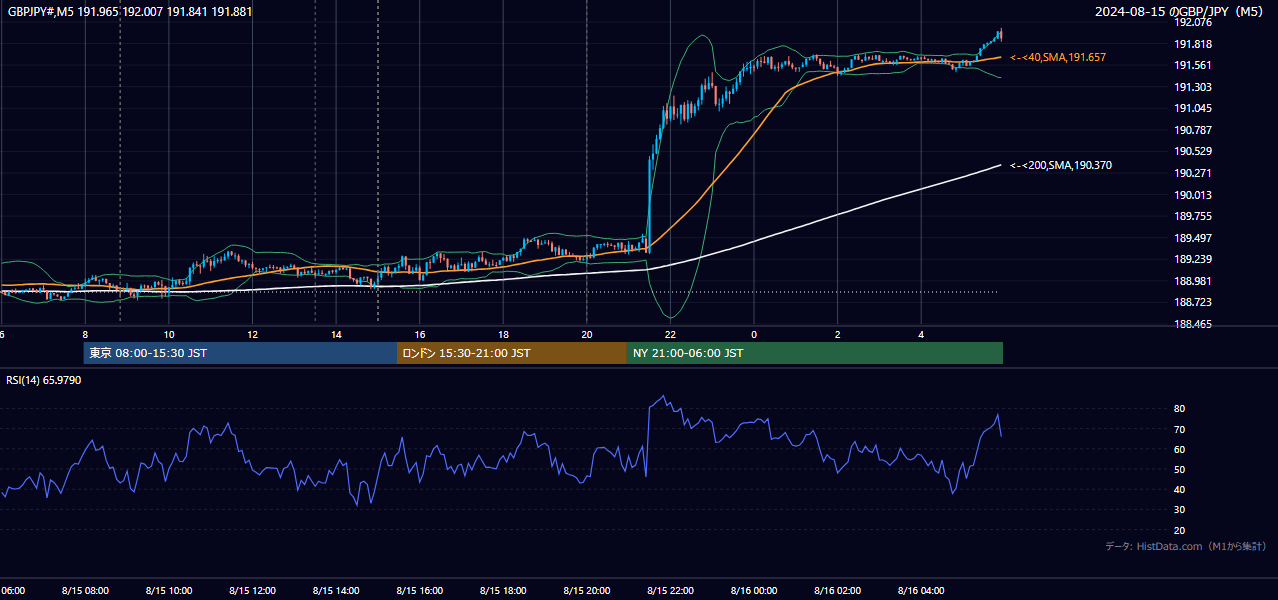Click the orange 40 SMA 191.657 label

(x=1058, y=58)
